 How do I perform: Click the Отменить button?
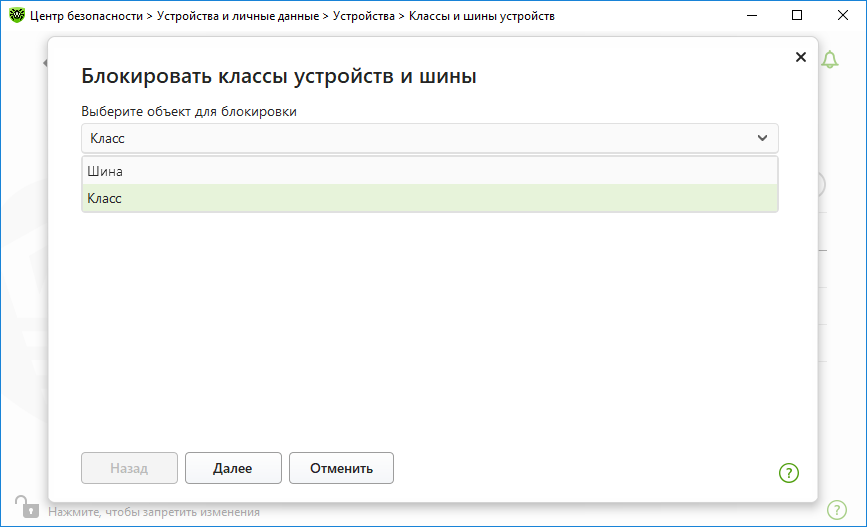coord(341,468)
